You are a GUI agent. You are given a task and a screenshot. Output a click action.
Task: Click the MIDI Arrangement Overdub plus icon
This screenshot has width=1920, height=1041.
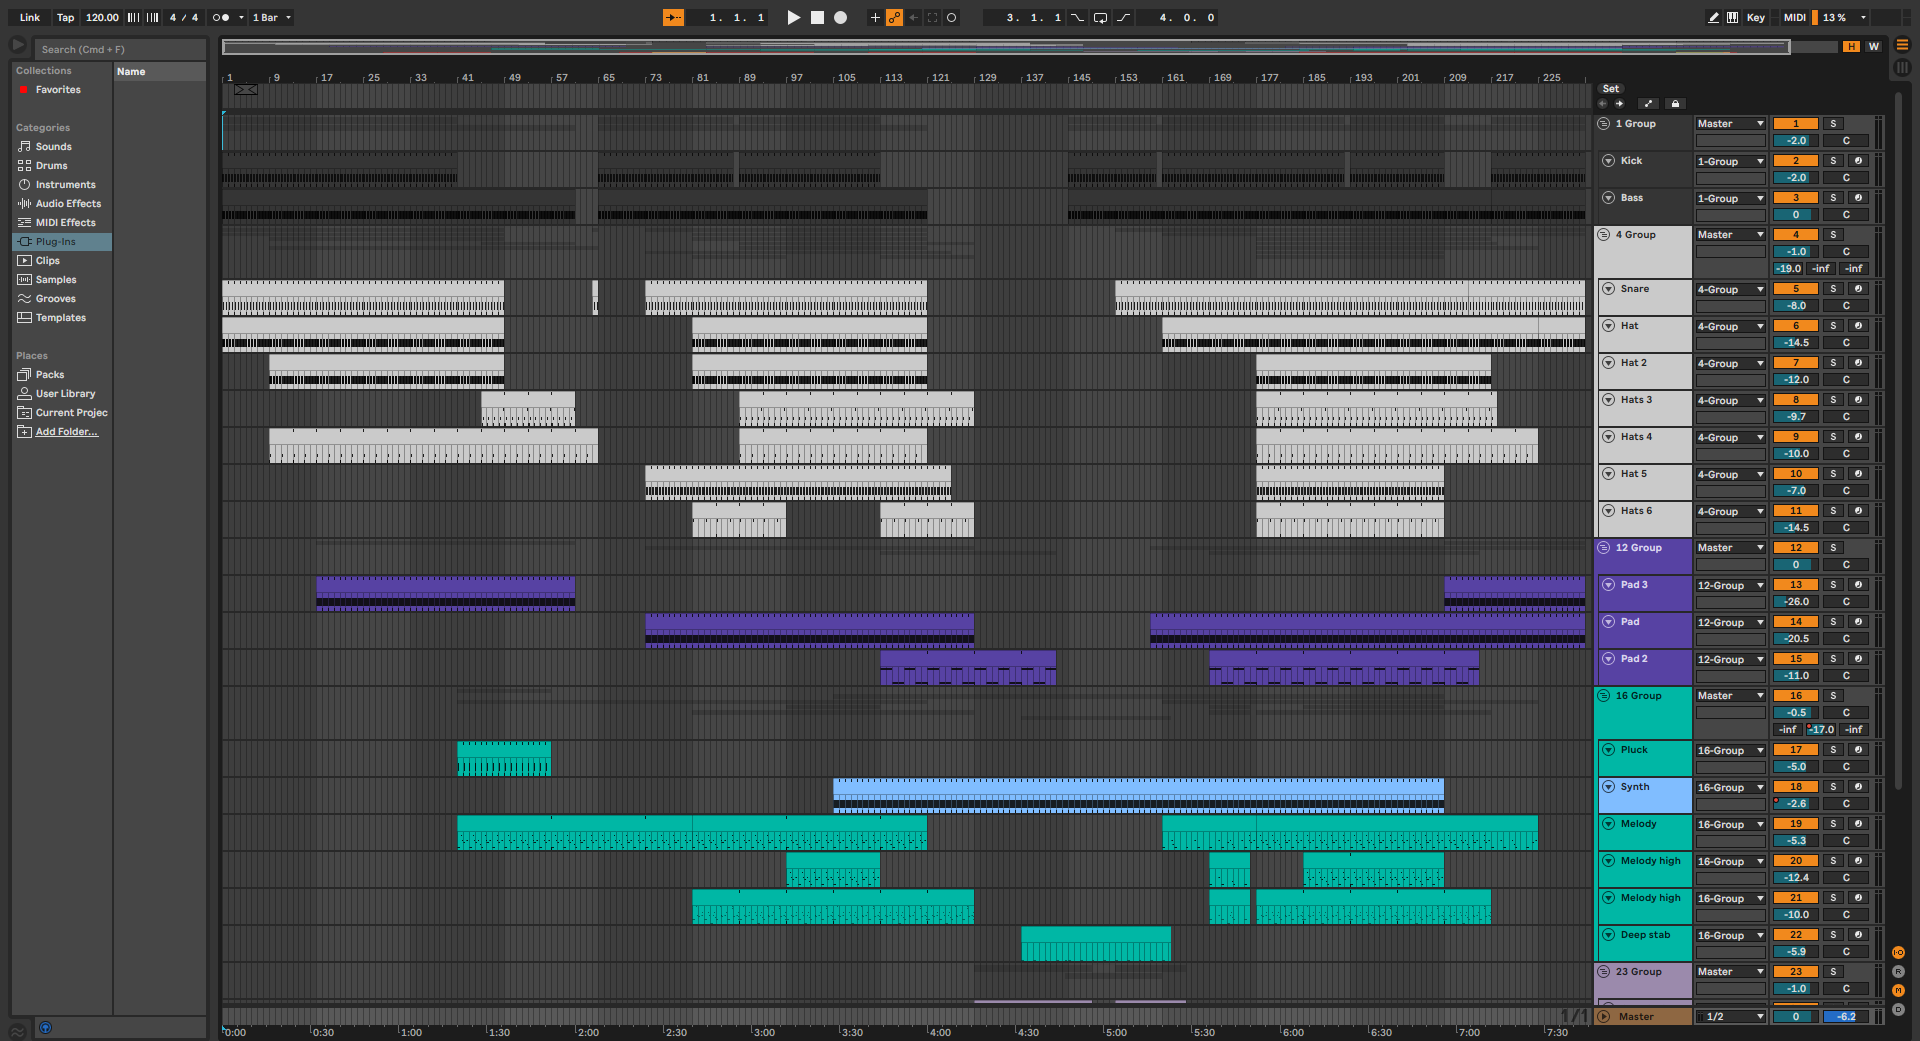coord(875,17)
